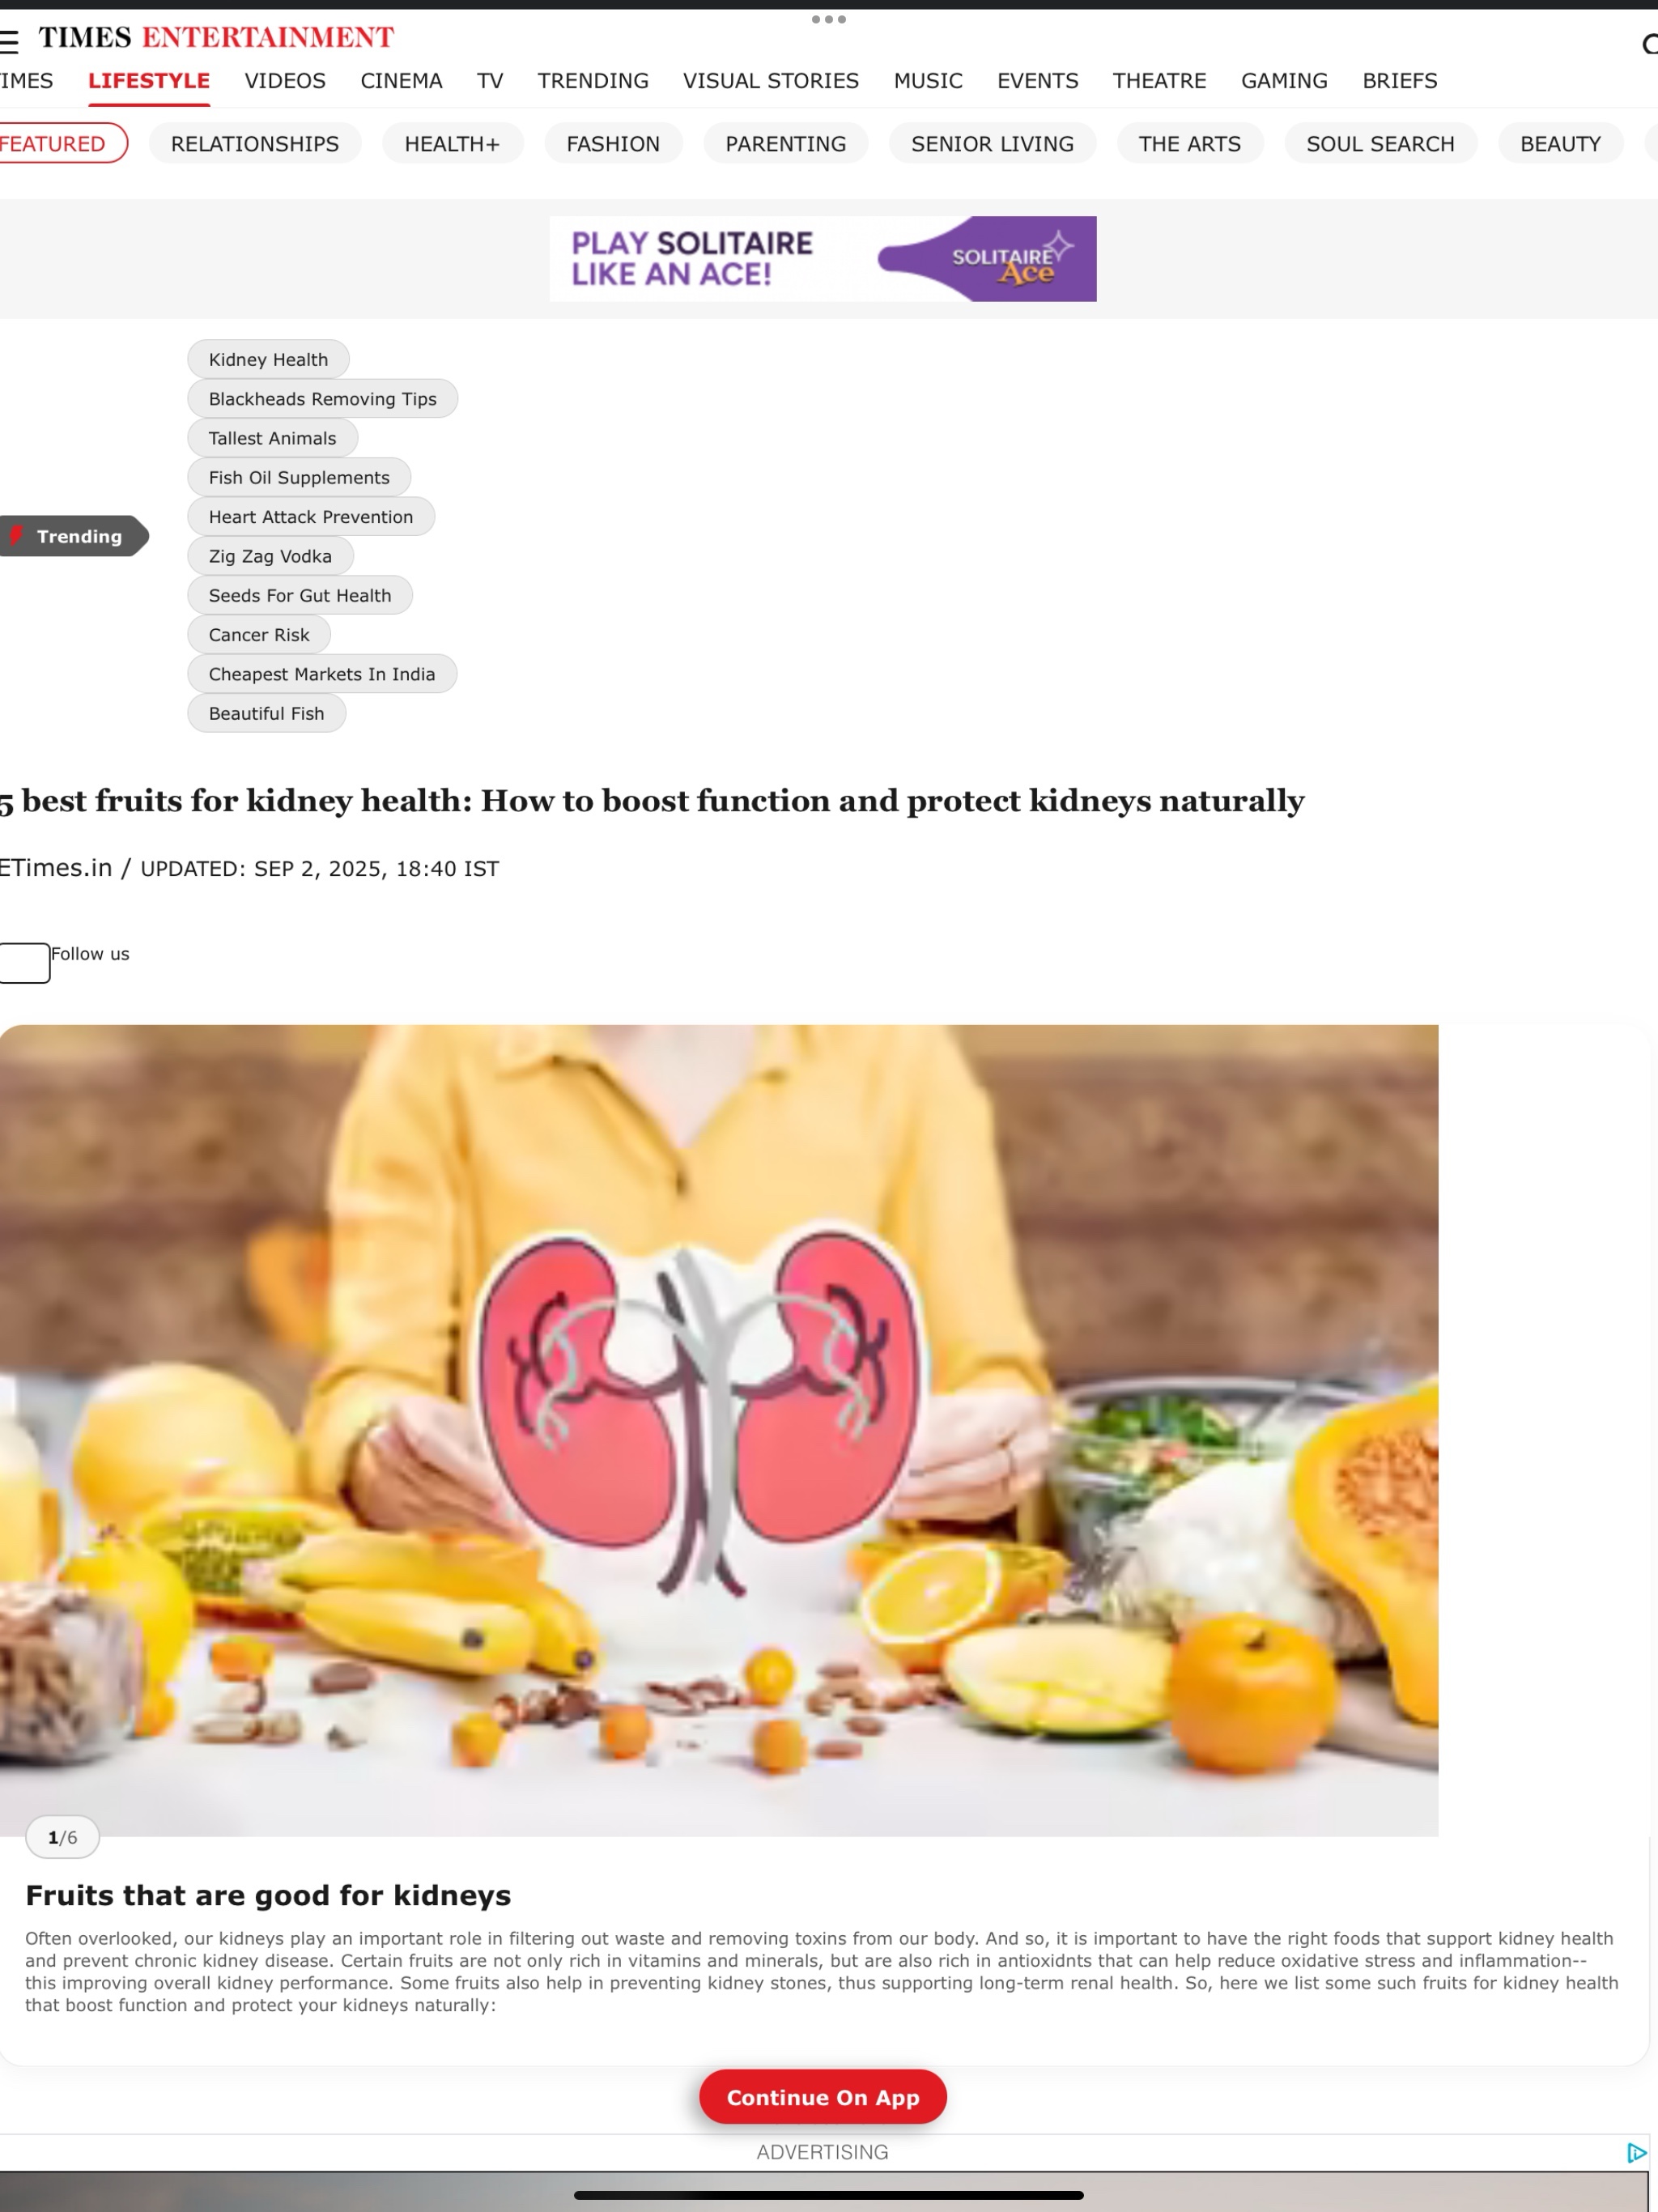Choose the Relationships category pill
This screenshot has width=1658, height=2212.
coord(255,143)
